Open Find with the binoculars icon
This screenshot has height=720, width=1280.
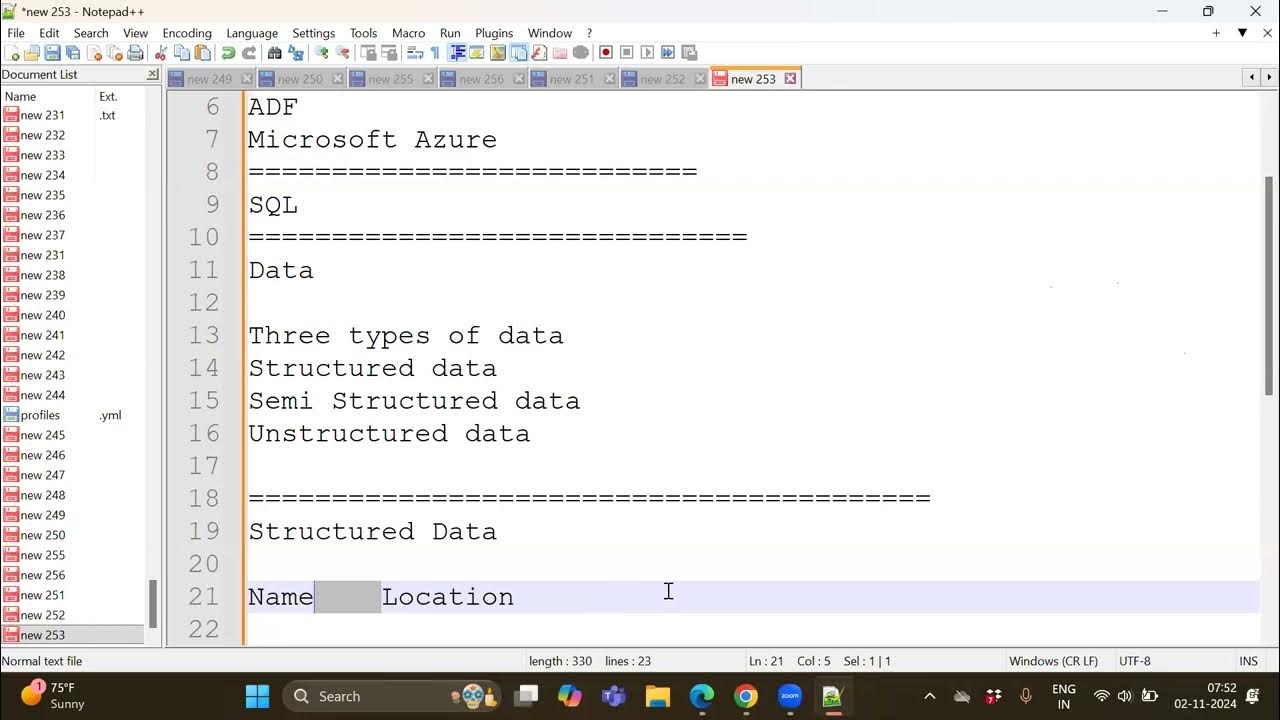[x=275, y=53]
